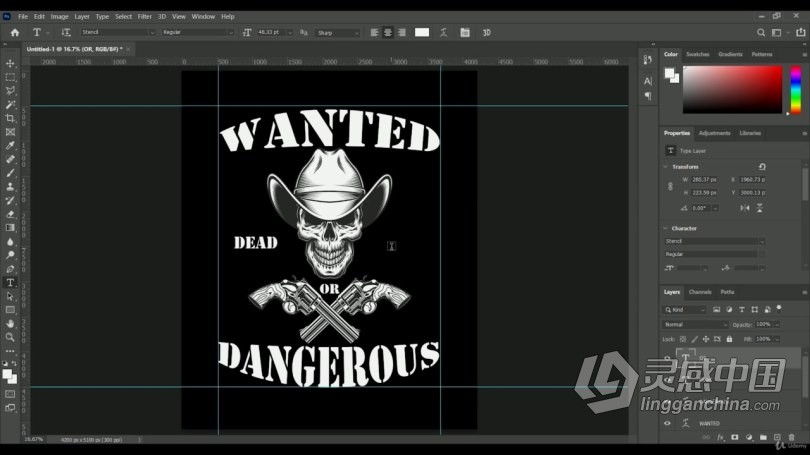Toggle the type layer filter
Viewport: 810px width, 455px height.
(x=742, y=310)
